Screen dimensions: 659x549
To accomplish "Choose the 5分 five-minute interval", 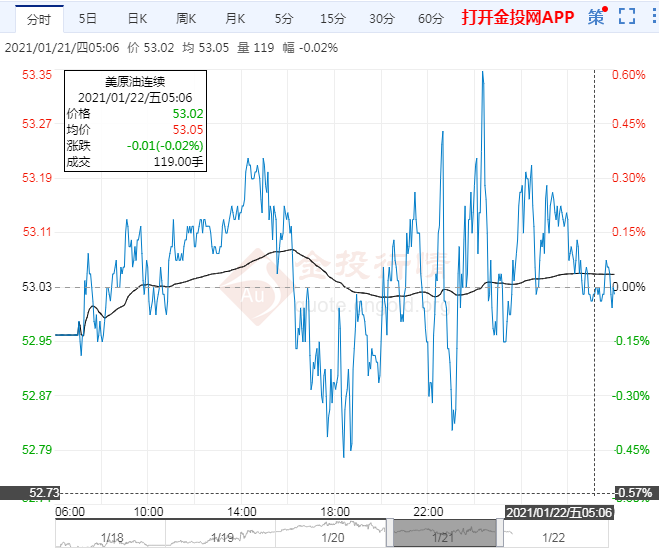I will (284, 18).
